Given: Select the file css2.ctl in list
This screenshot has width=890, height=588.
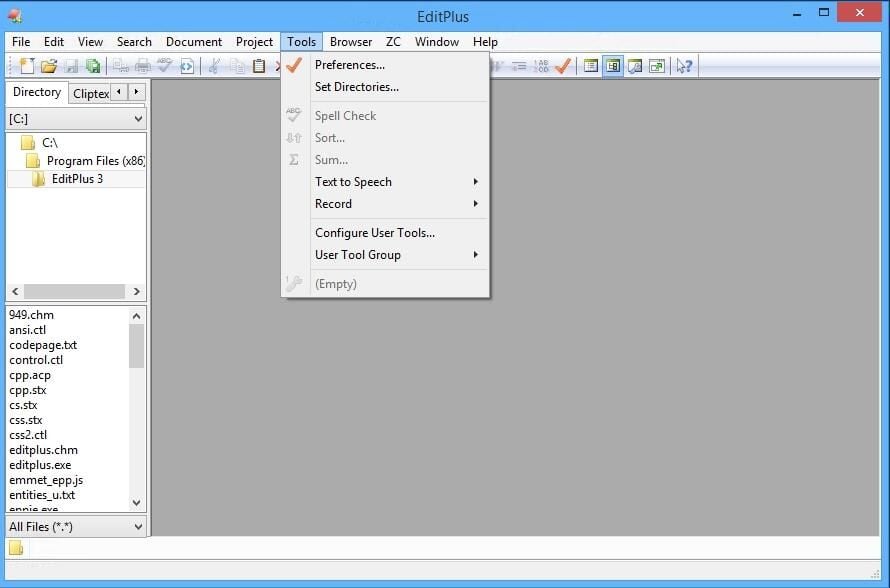Looking at the screenshot, I should click(28, 435).
